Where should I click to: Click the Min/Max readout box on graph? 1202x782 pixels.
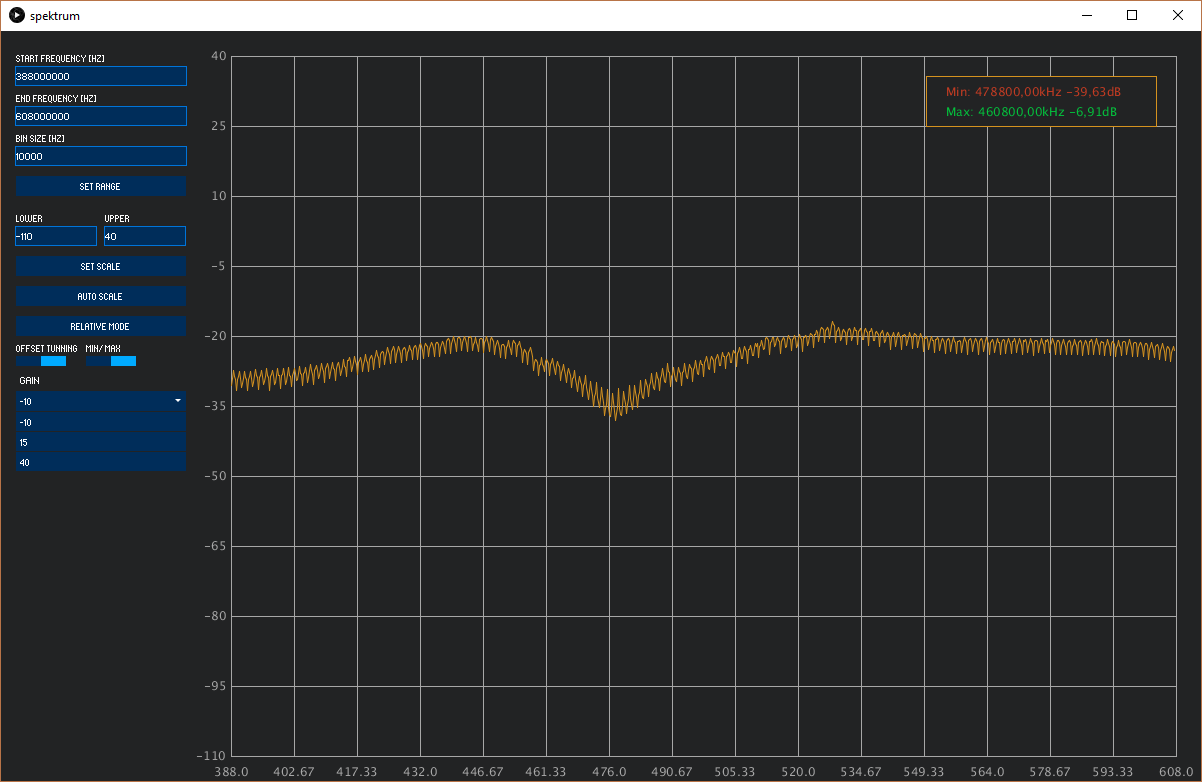(1040, 101)
